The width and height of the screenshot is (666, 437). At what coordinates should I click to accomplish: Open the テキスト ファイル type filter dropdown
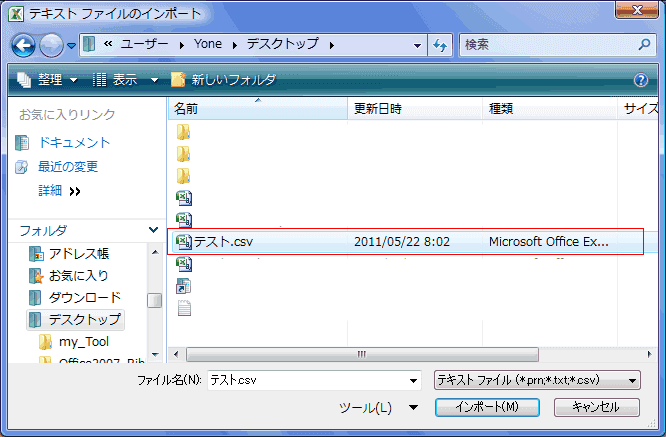pyautogui.click(x=537, y=380)
